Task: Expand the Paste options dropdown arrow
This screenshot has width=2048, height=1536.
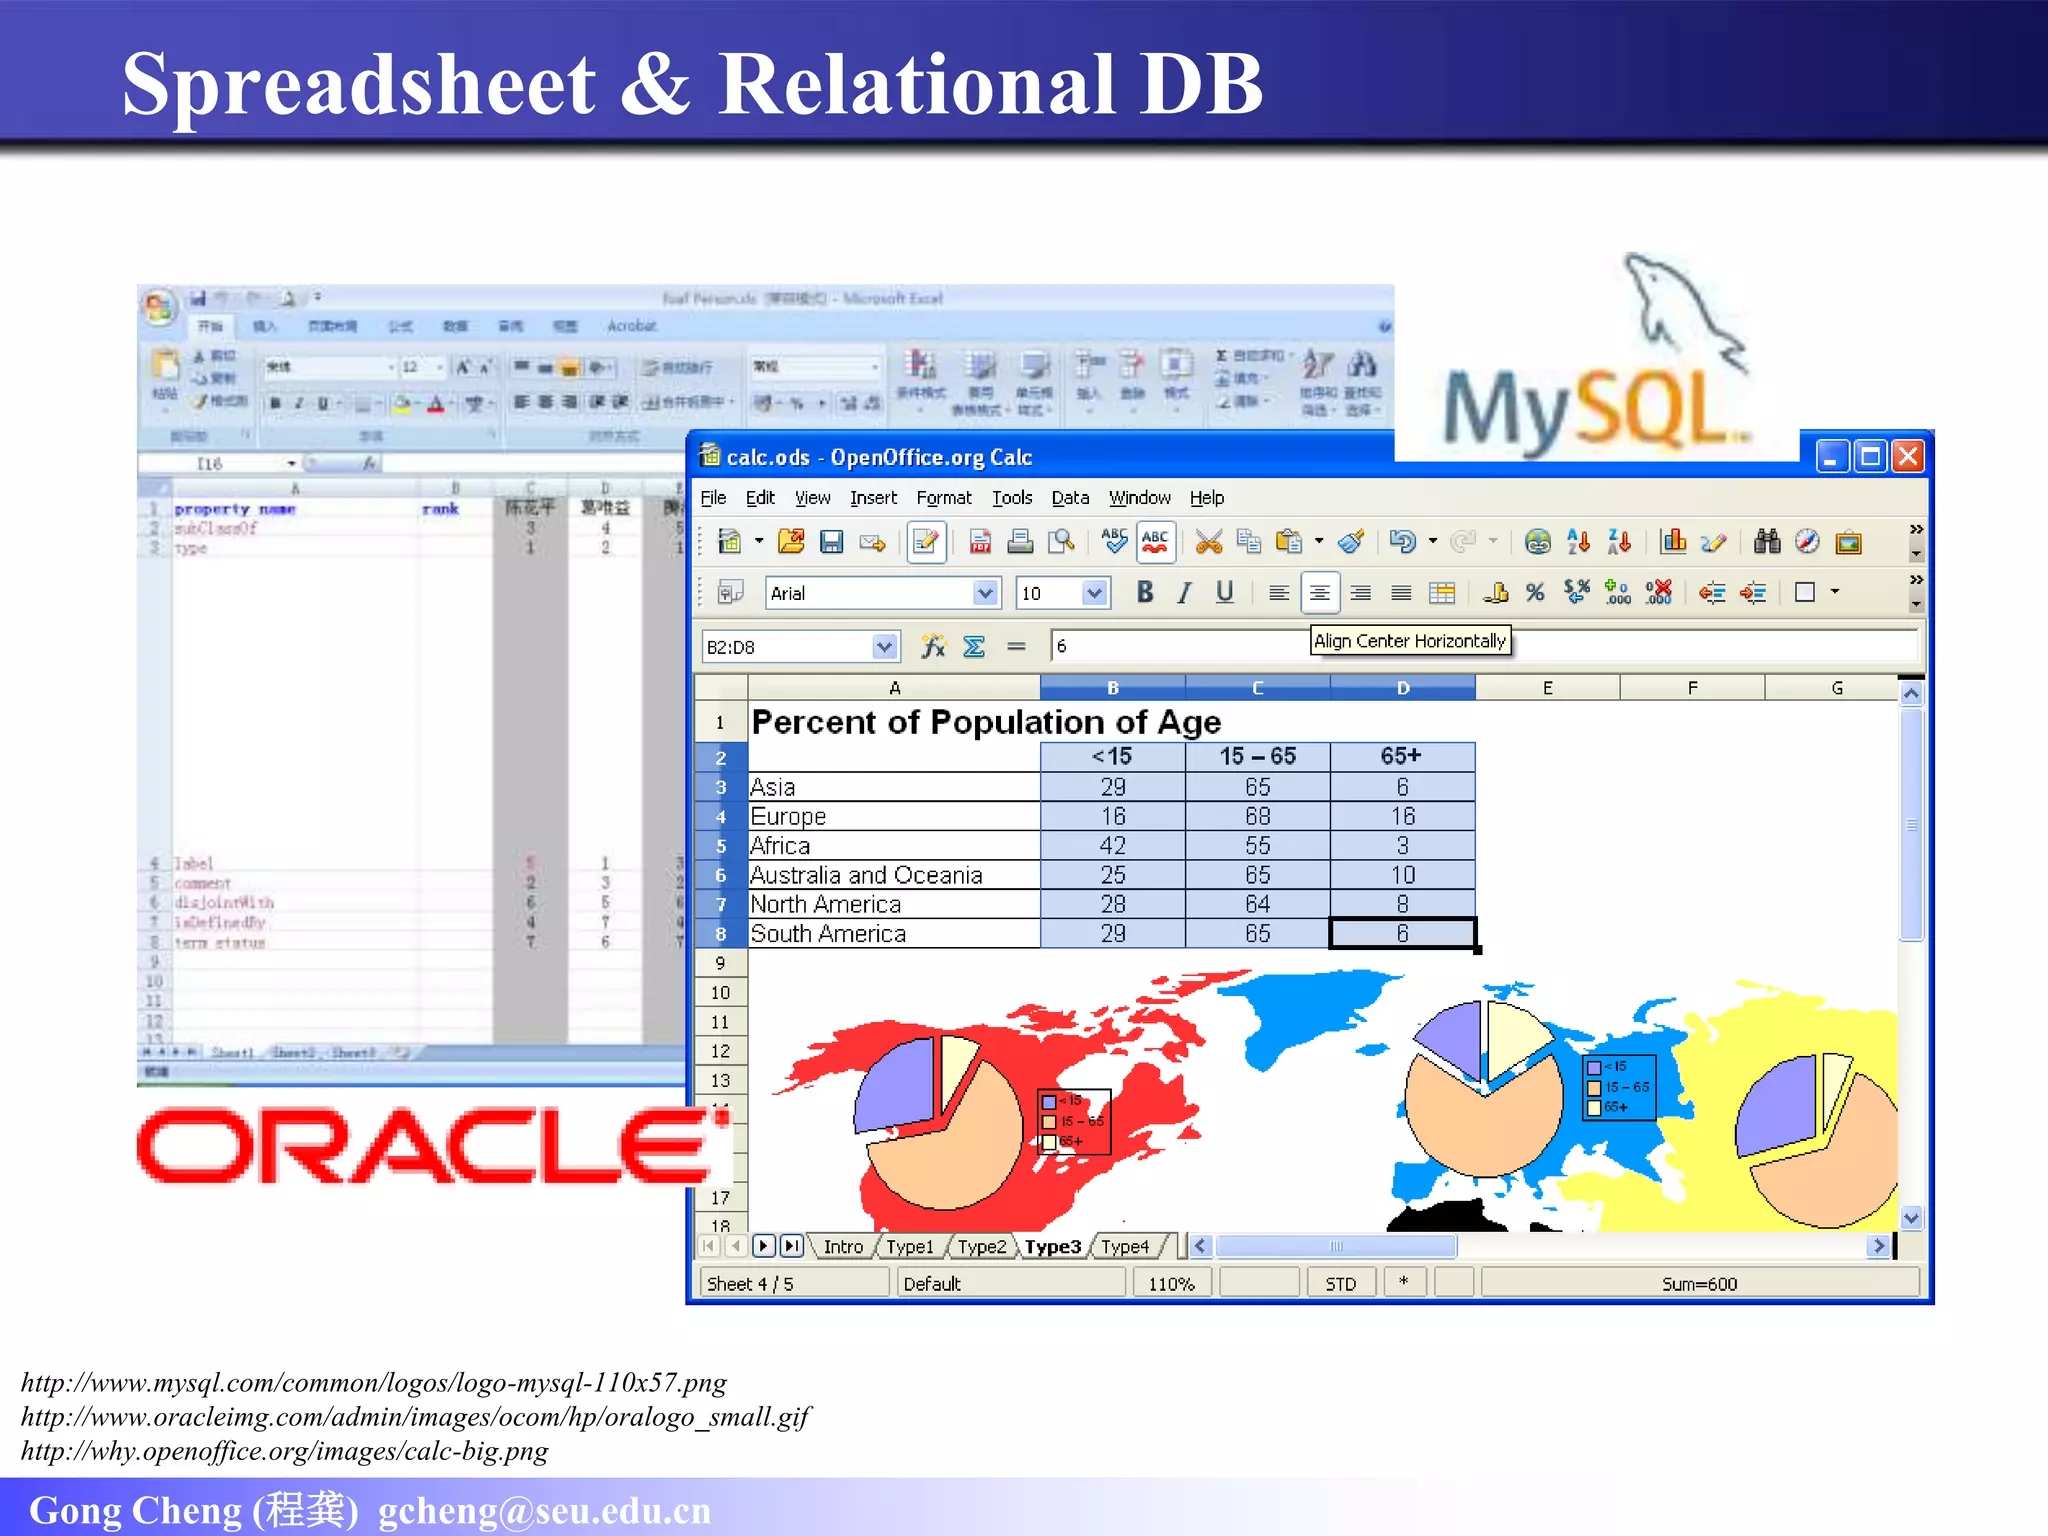Action: [1319, 541]
